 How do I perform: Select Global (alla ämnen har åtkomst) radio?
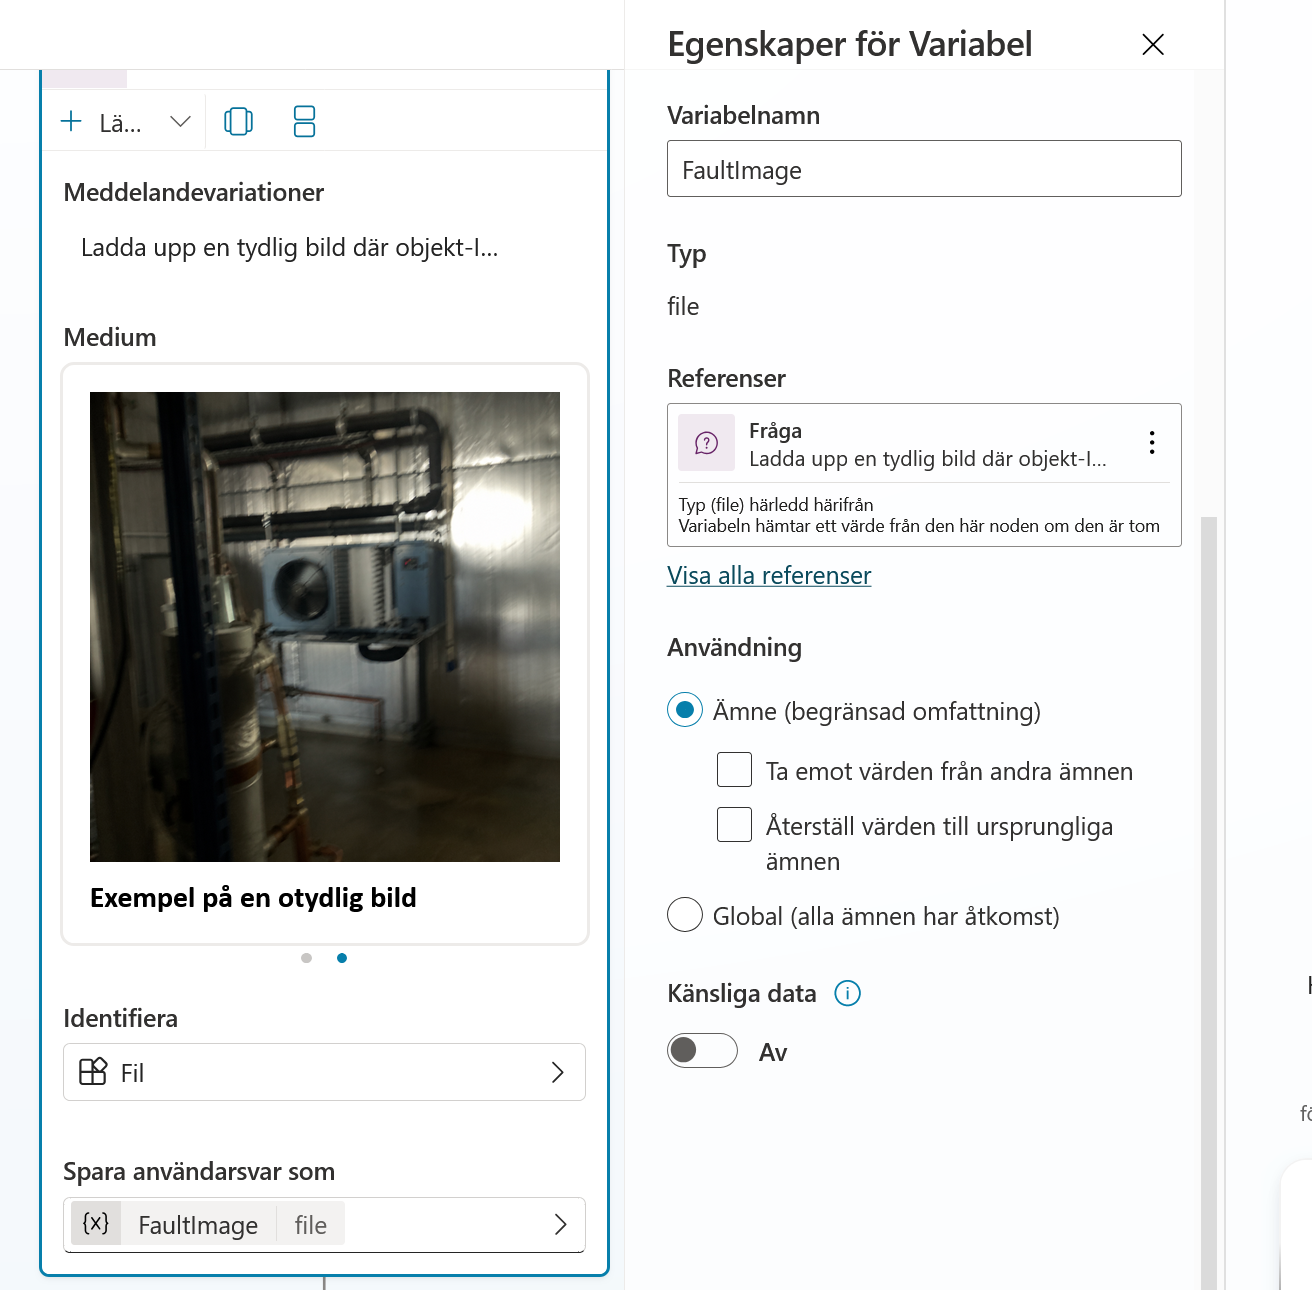coord(685,915)
